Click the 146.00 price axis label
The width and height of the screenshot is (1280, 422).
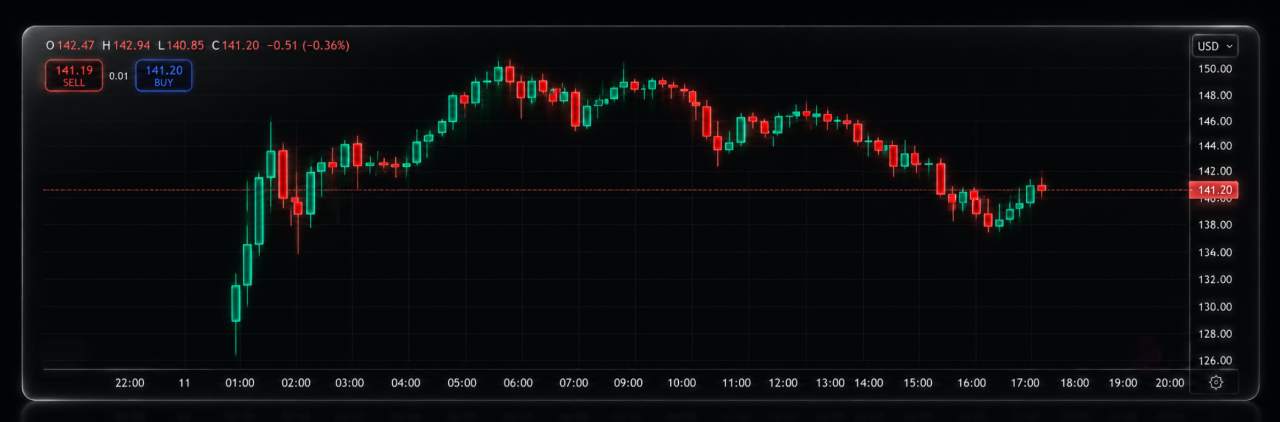pos(1215,121)
